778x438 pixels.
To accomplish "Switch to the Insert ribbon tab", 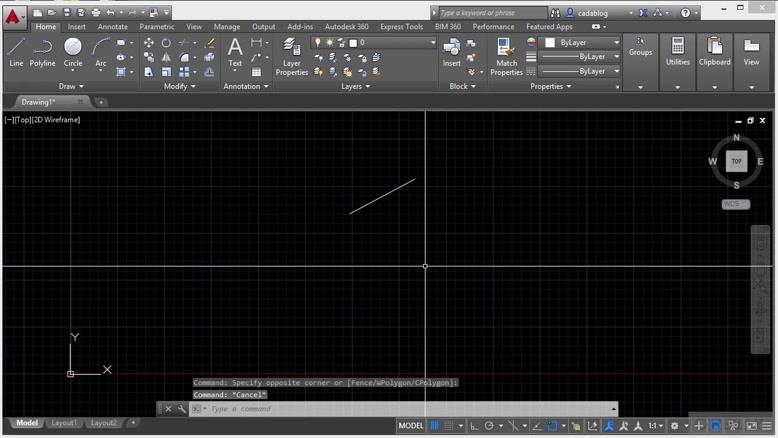I will click(x=76, y=27).
